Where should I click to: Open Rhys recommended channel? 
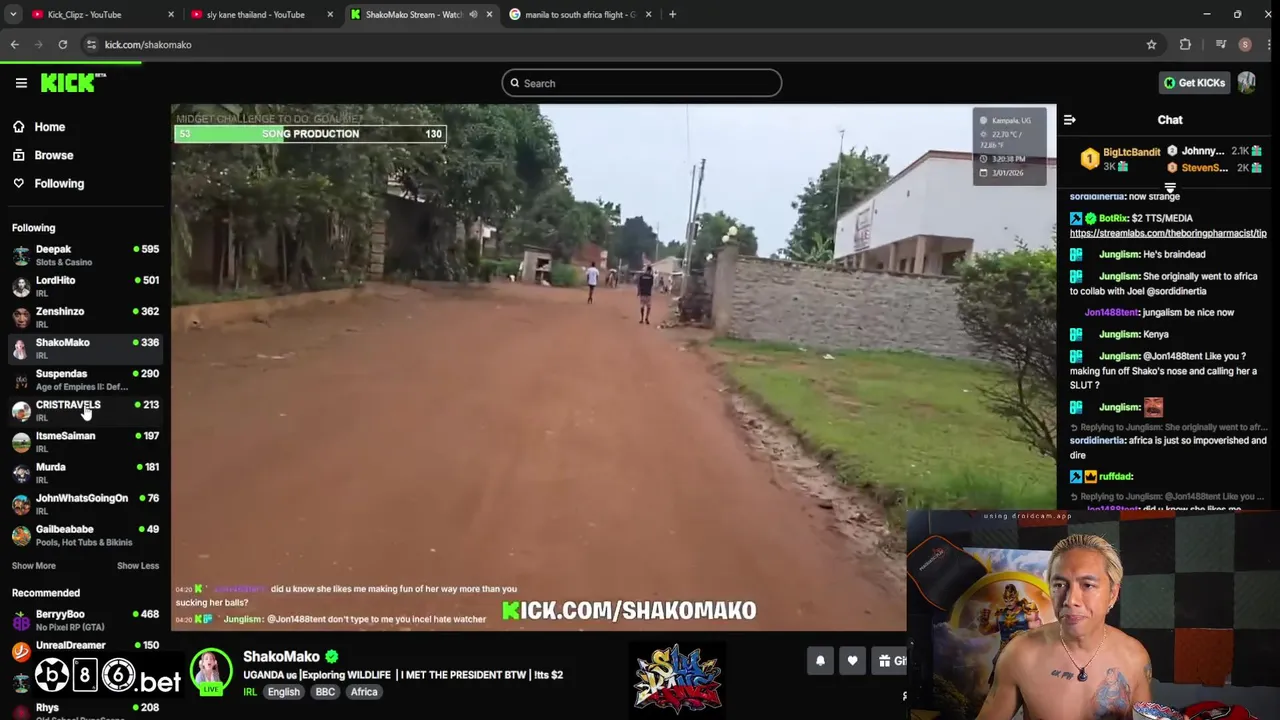pyautogui.click(x=86, y=711)
